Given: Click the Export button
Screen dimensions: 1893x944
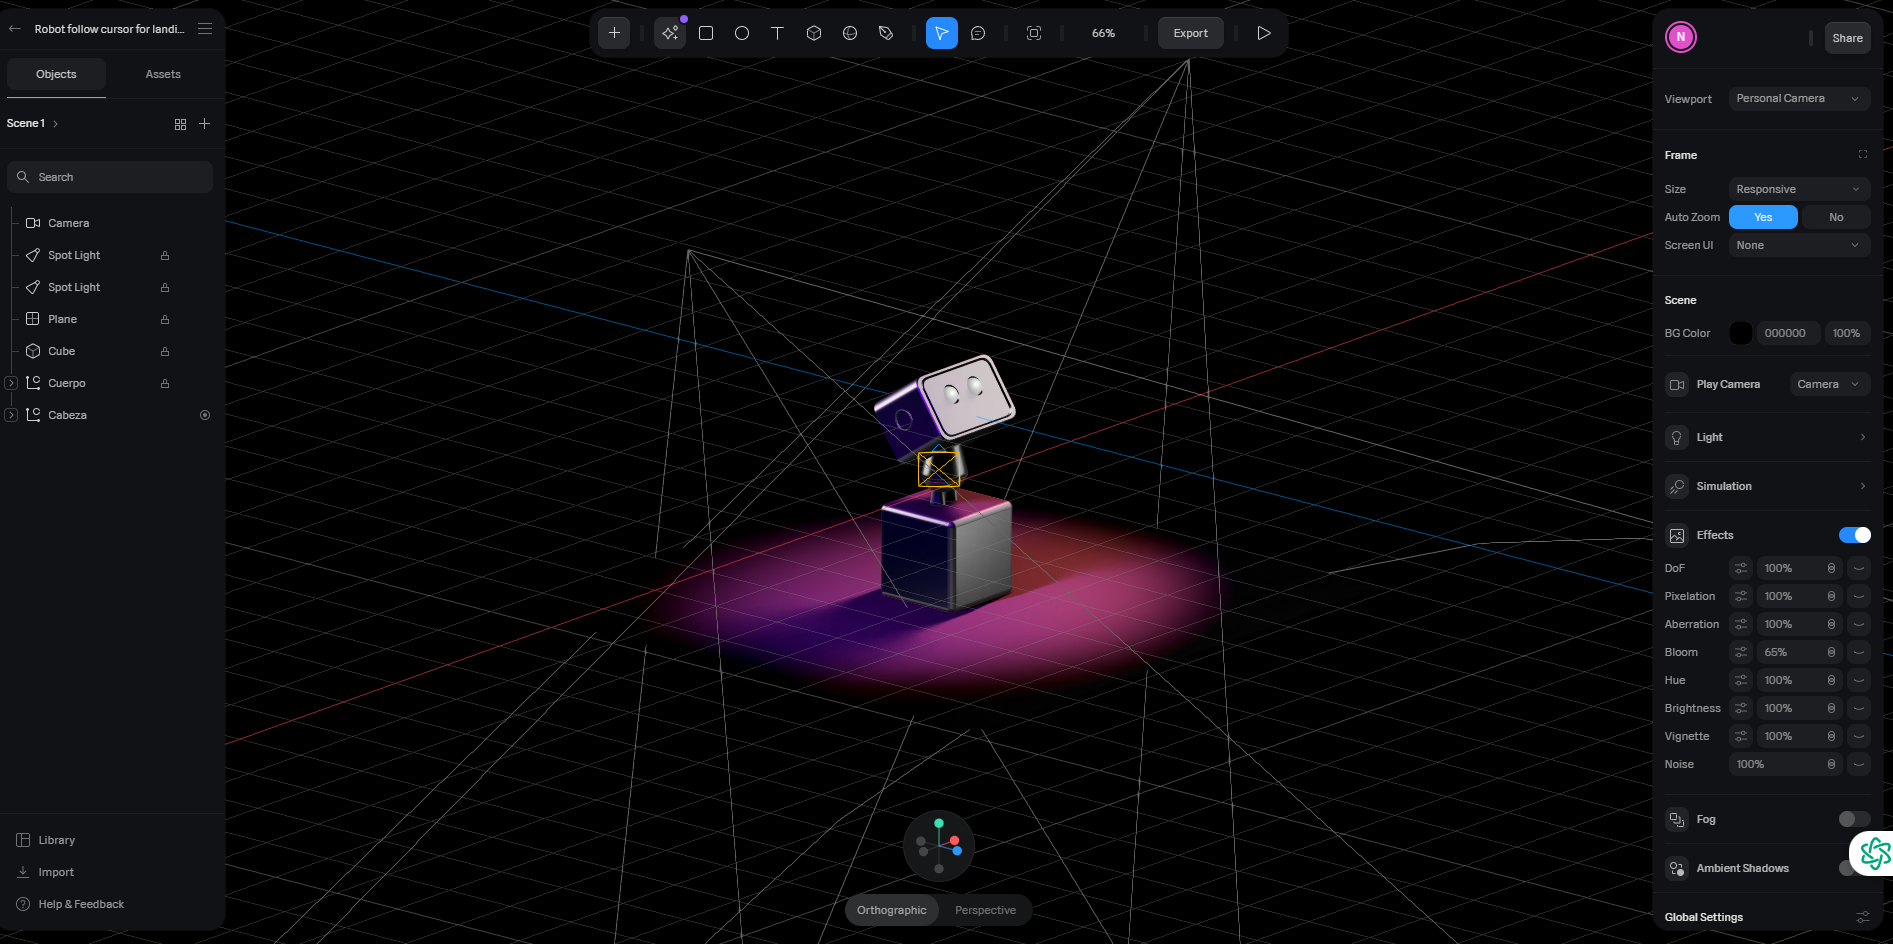Looking at the screenshot, I should (1190, 33).
